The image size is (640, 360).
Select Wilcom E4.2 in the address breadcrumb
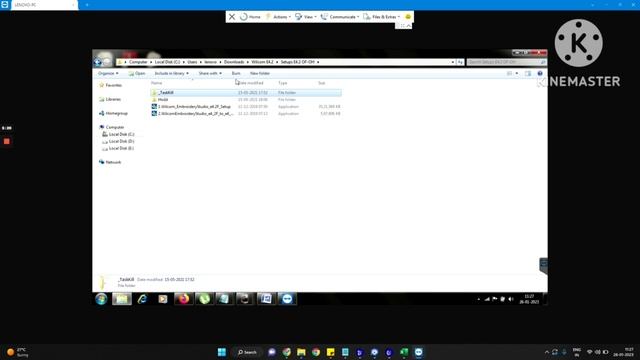click(x=262, y=62)
